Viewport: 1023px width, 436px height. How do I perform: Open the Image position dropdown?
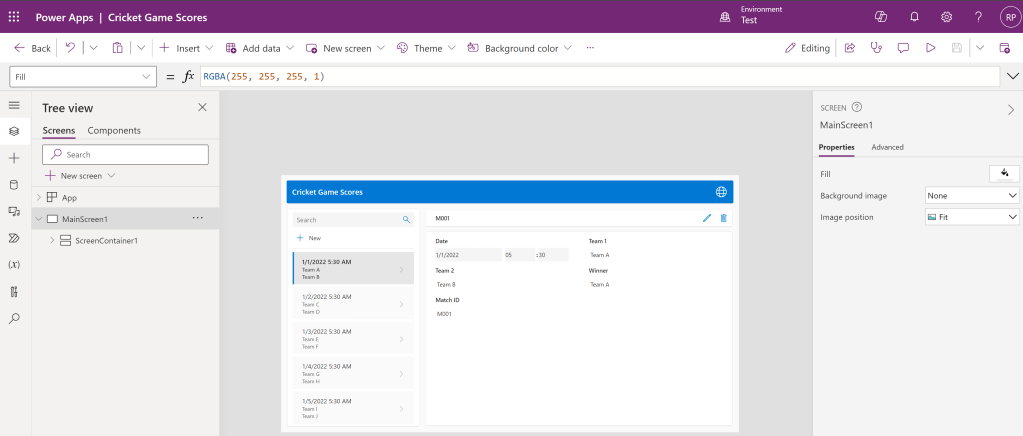971,217
